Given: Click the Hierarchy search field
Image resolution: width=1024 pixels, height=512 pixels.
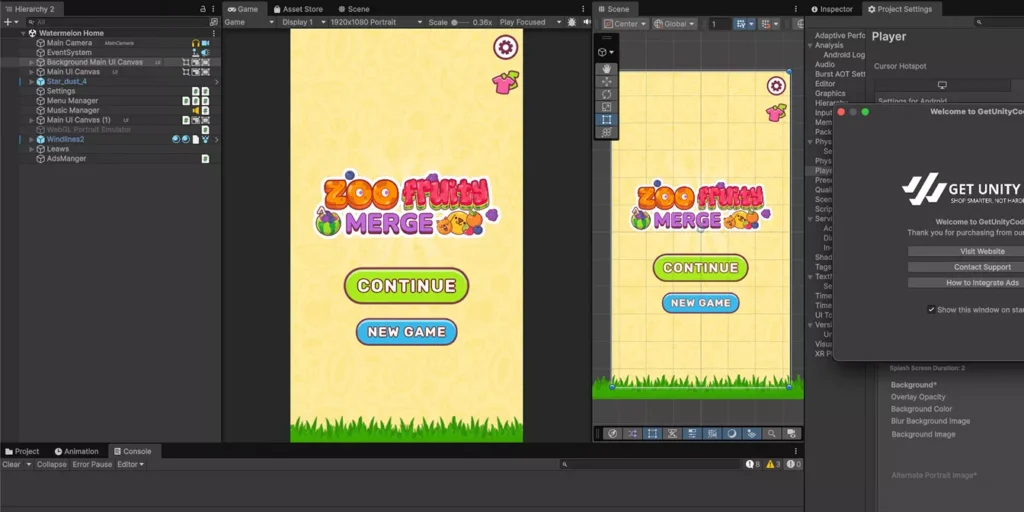Looking at the screenshot, I should pyautogui.click(x=118, y=22).
